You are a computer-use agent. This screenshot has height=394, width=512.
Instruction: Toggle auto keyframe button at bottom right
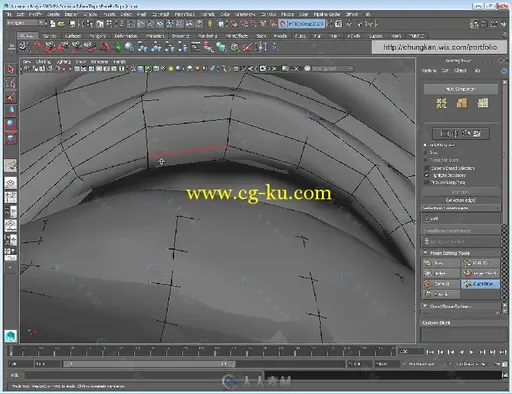point(497,364)
